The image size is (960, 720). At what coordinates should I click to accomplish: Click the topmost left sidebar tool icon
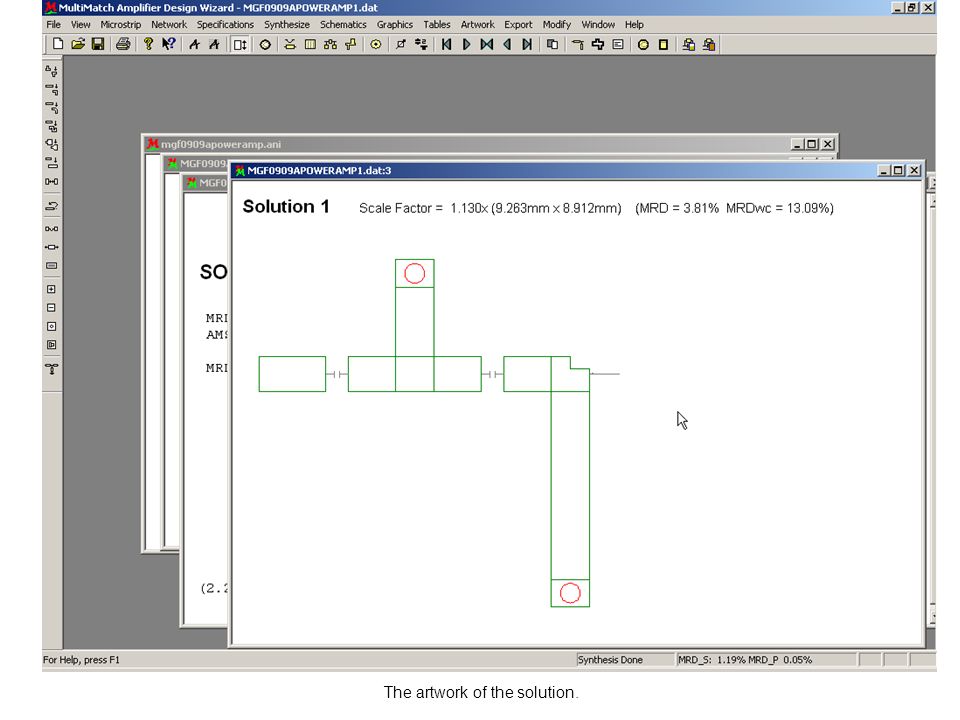(x=51, y=71)
